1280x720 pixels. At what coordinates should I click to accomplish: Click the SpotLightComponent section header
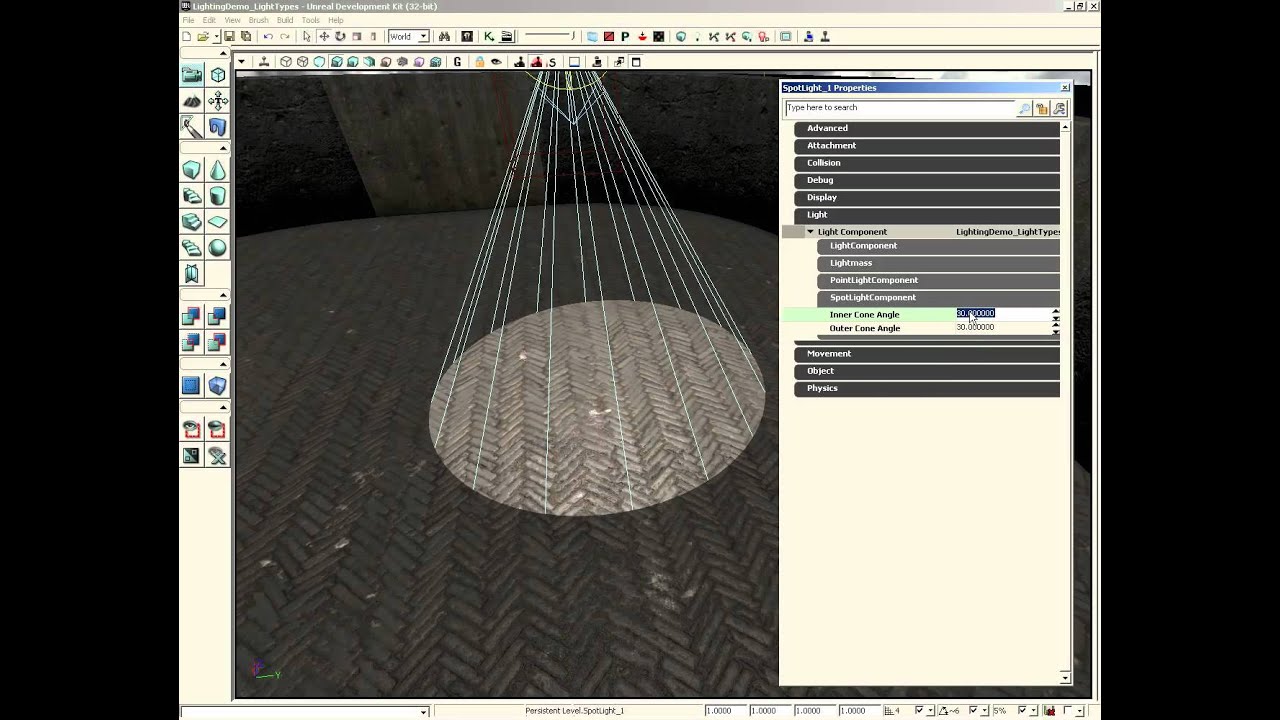(938, 297)
